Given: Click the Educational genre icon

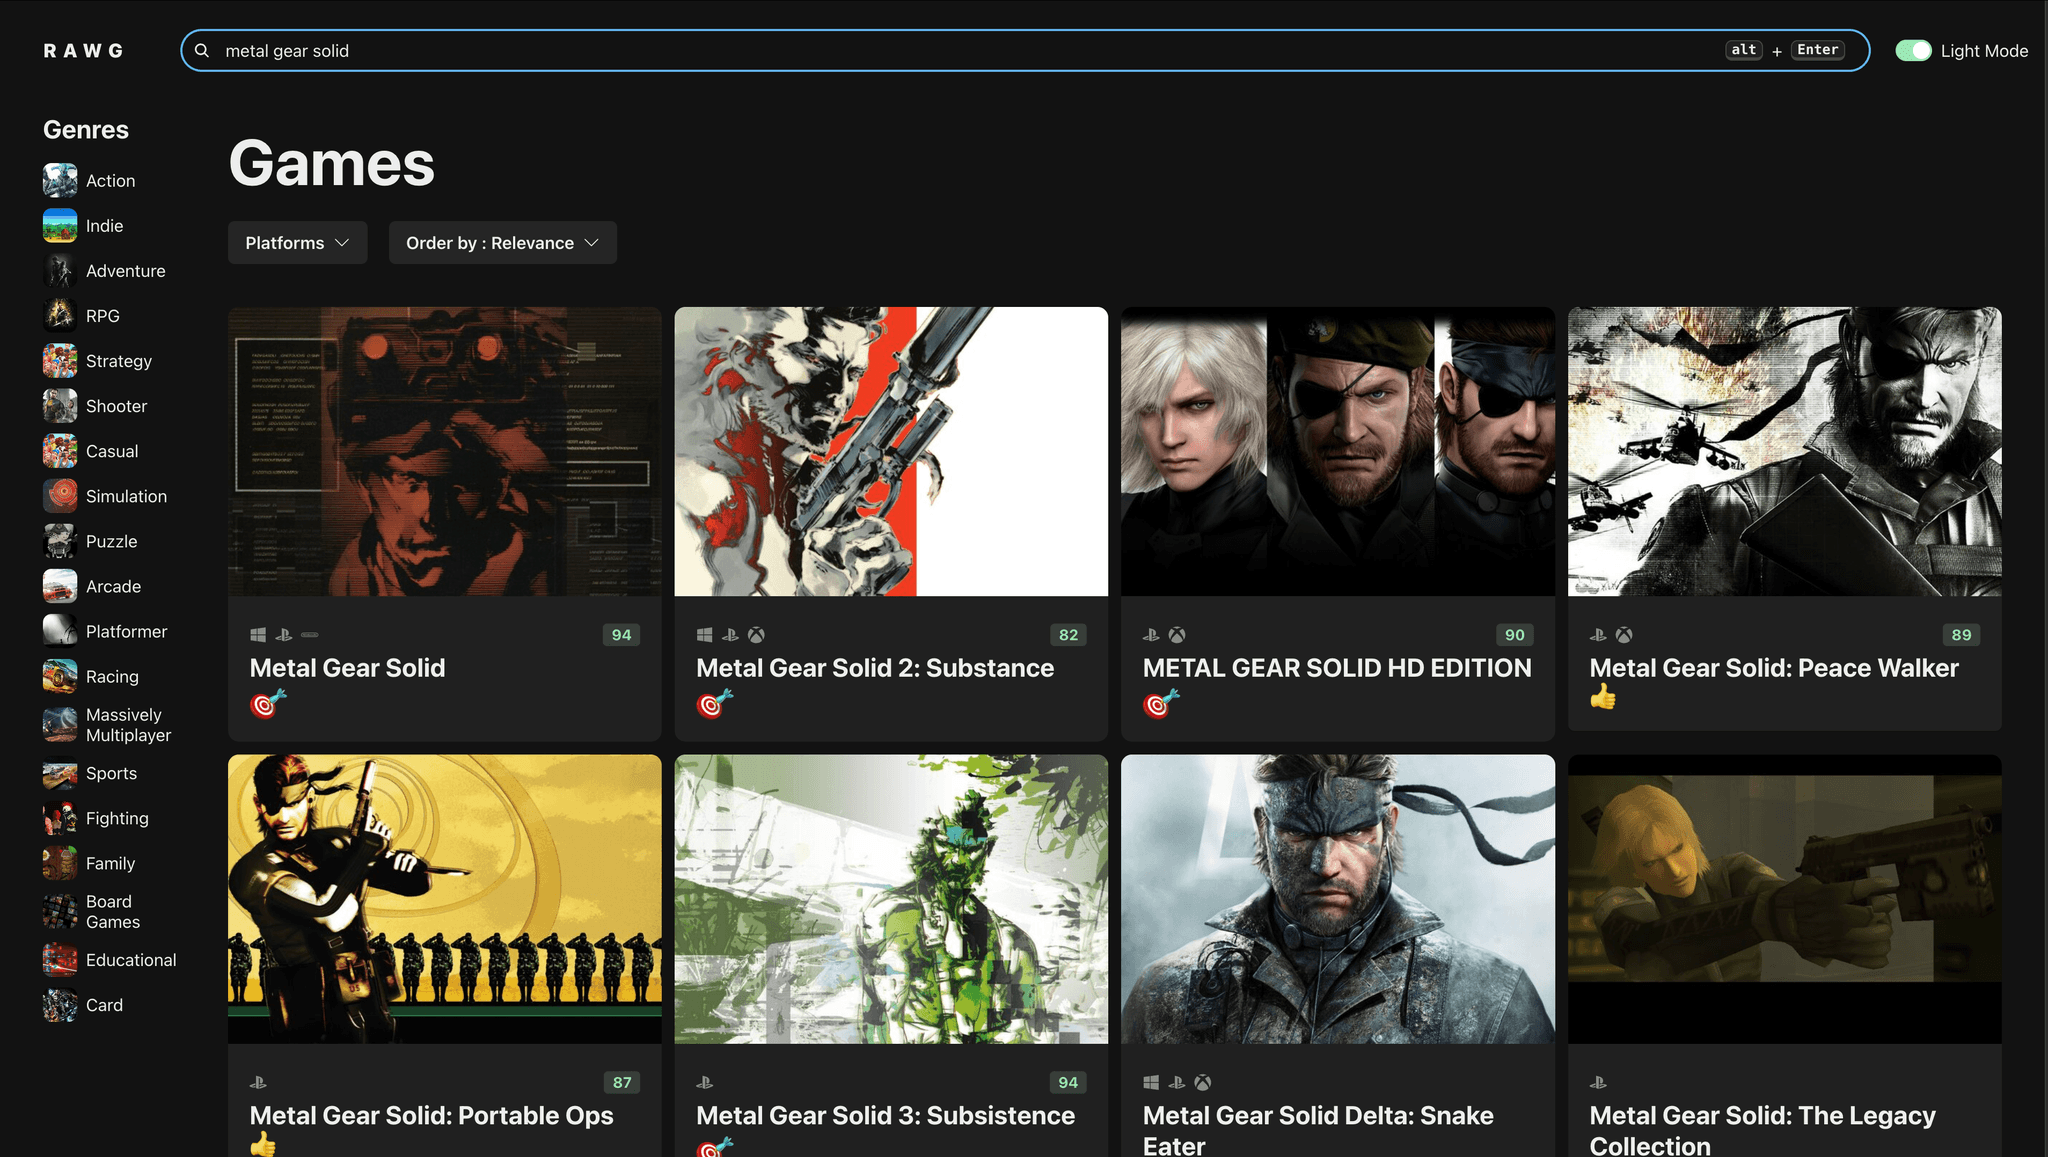Looking at the screenshot, I should [60, 960].
